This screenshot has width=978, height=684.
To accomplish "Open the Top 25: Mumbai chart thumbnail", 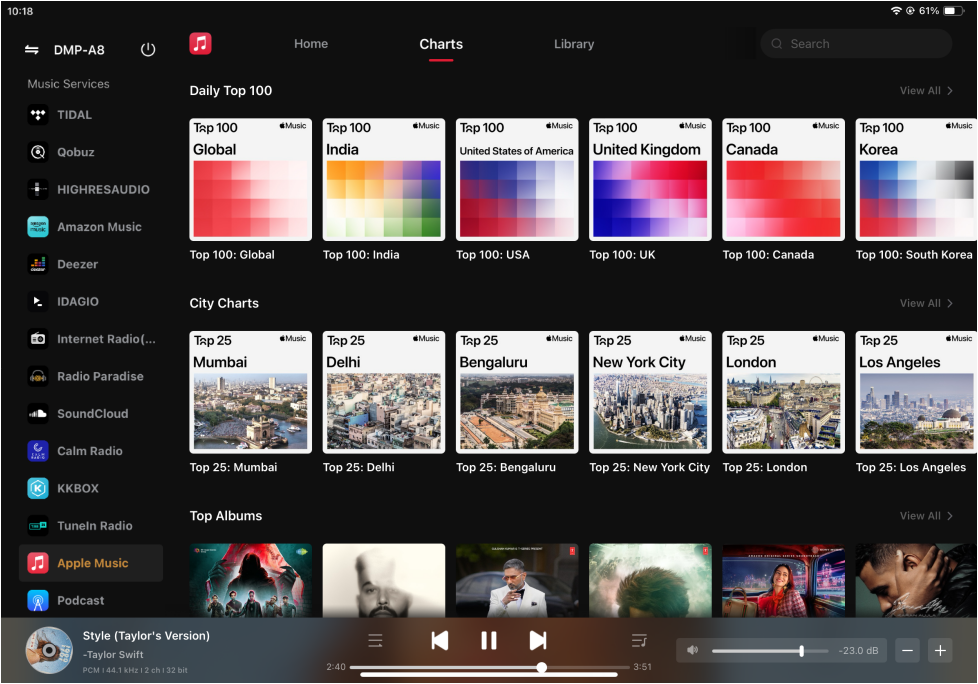I will 251,392.
